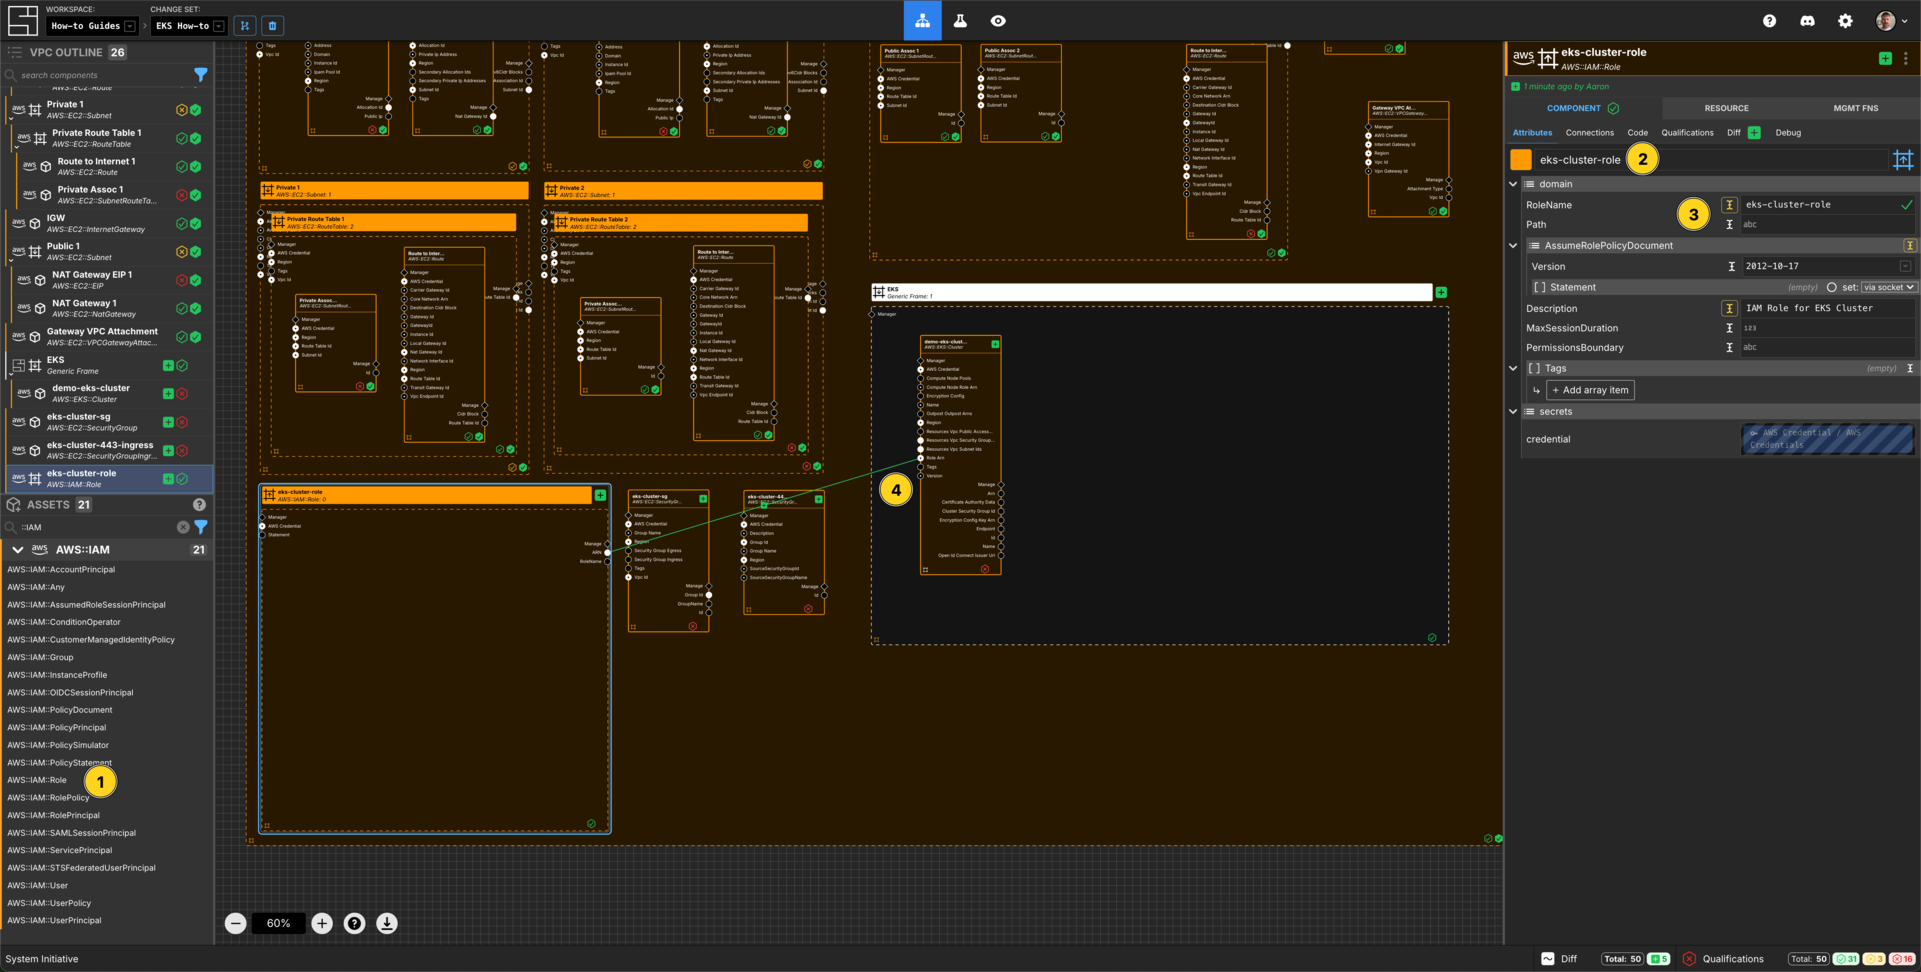The image size is (1921, 972).
Task: Open canvas controls help
Action: point(354,923)
